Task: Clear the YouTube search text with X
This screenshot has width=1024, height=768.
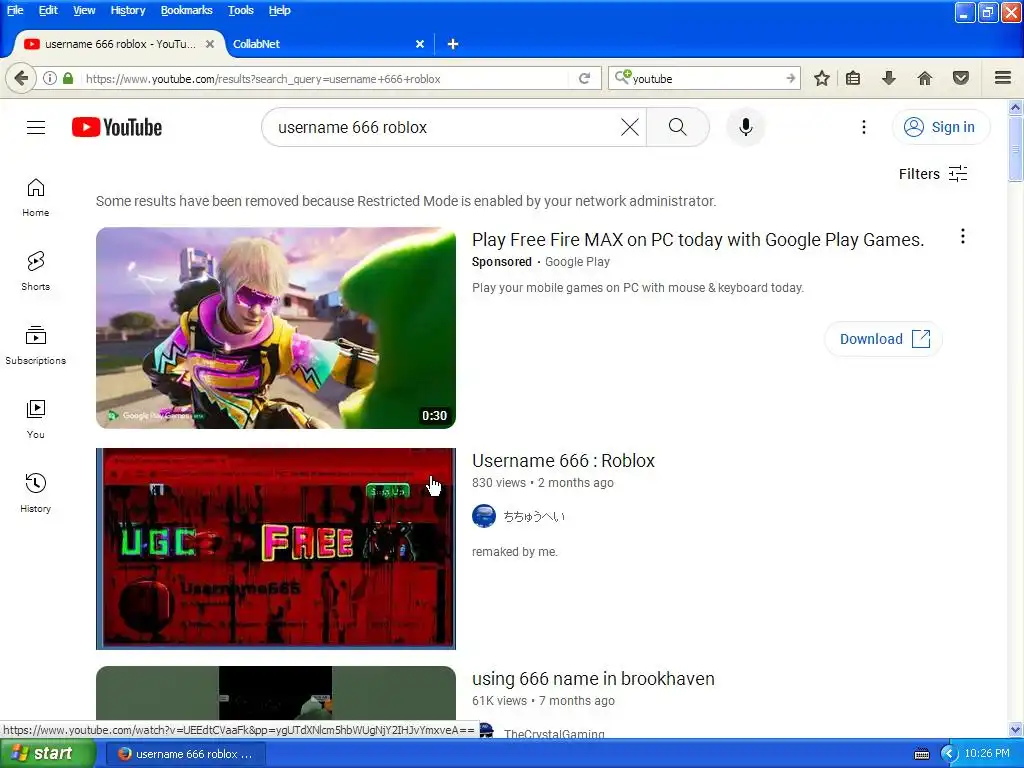Action: [x=630, y=127]
